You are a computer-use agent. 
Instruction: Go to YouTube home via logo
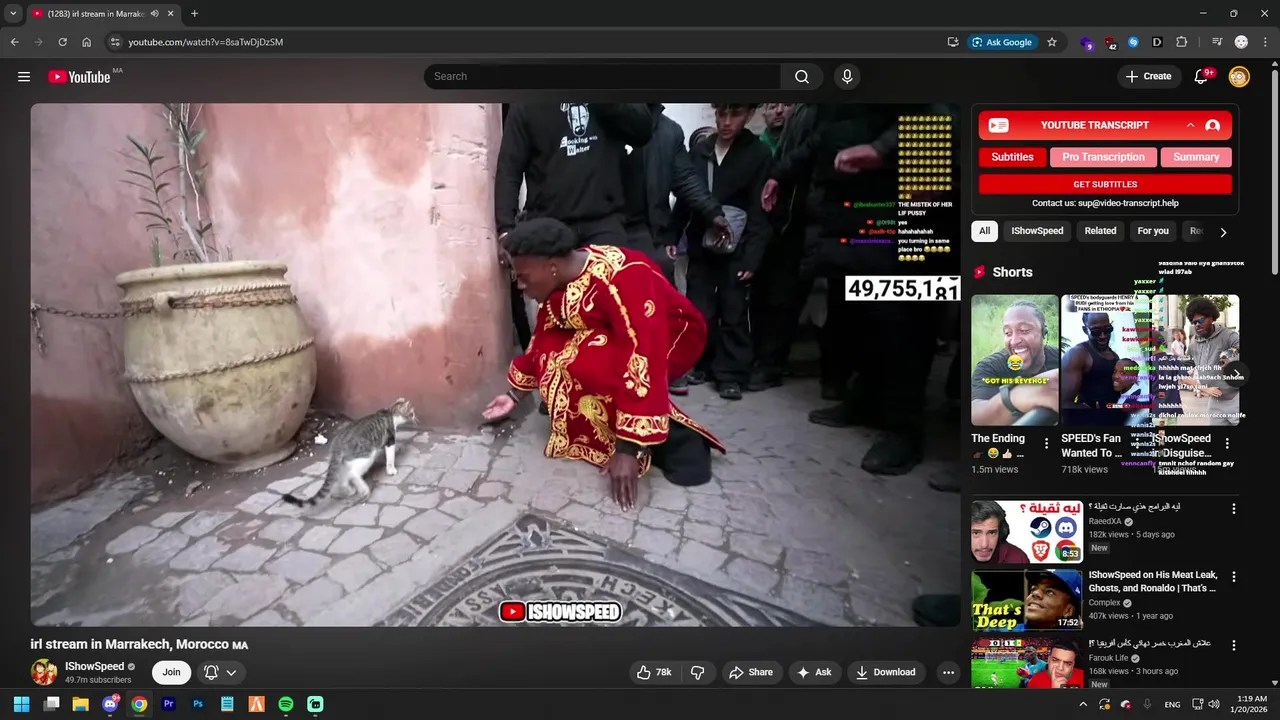pyautogui.click(x=79, y=77)
